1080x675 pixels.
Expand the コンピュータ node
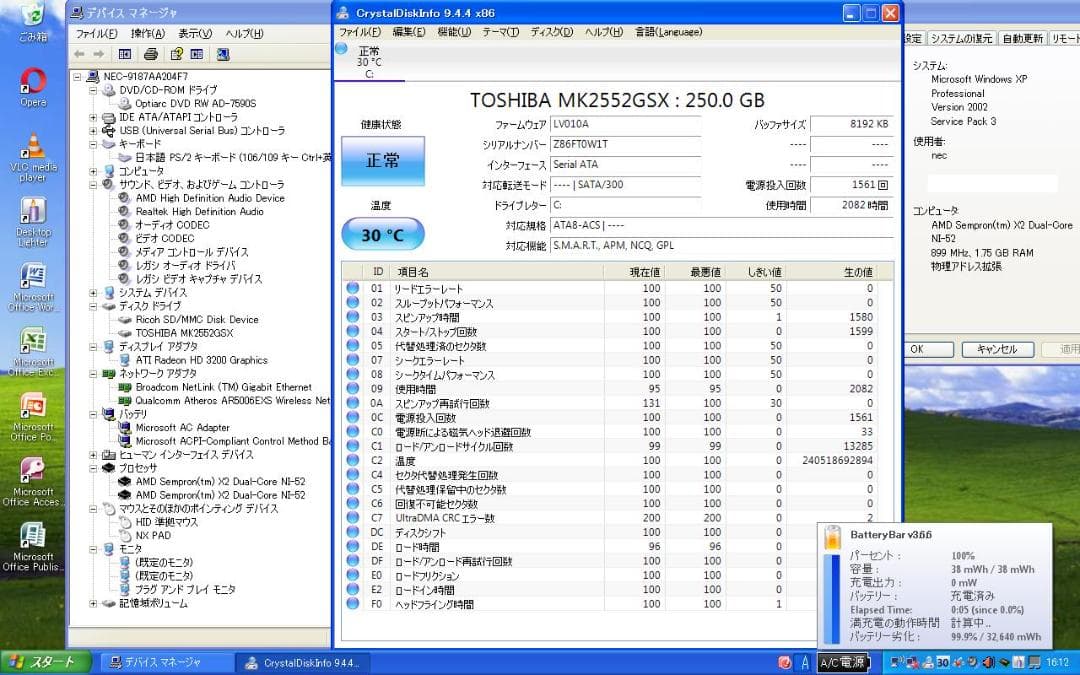click(x=93, y=171)
